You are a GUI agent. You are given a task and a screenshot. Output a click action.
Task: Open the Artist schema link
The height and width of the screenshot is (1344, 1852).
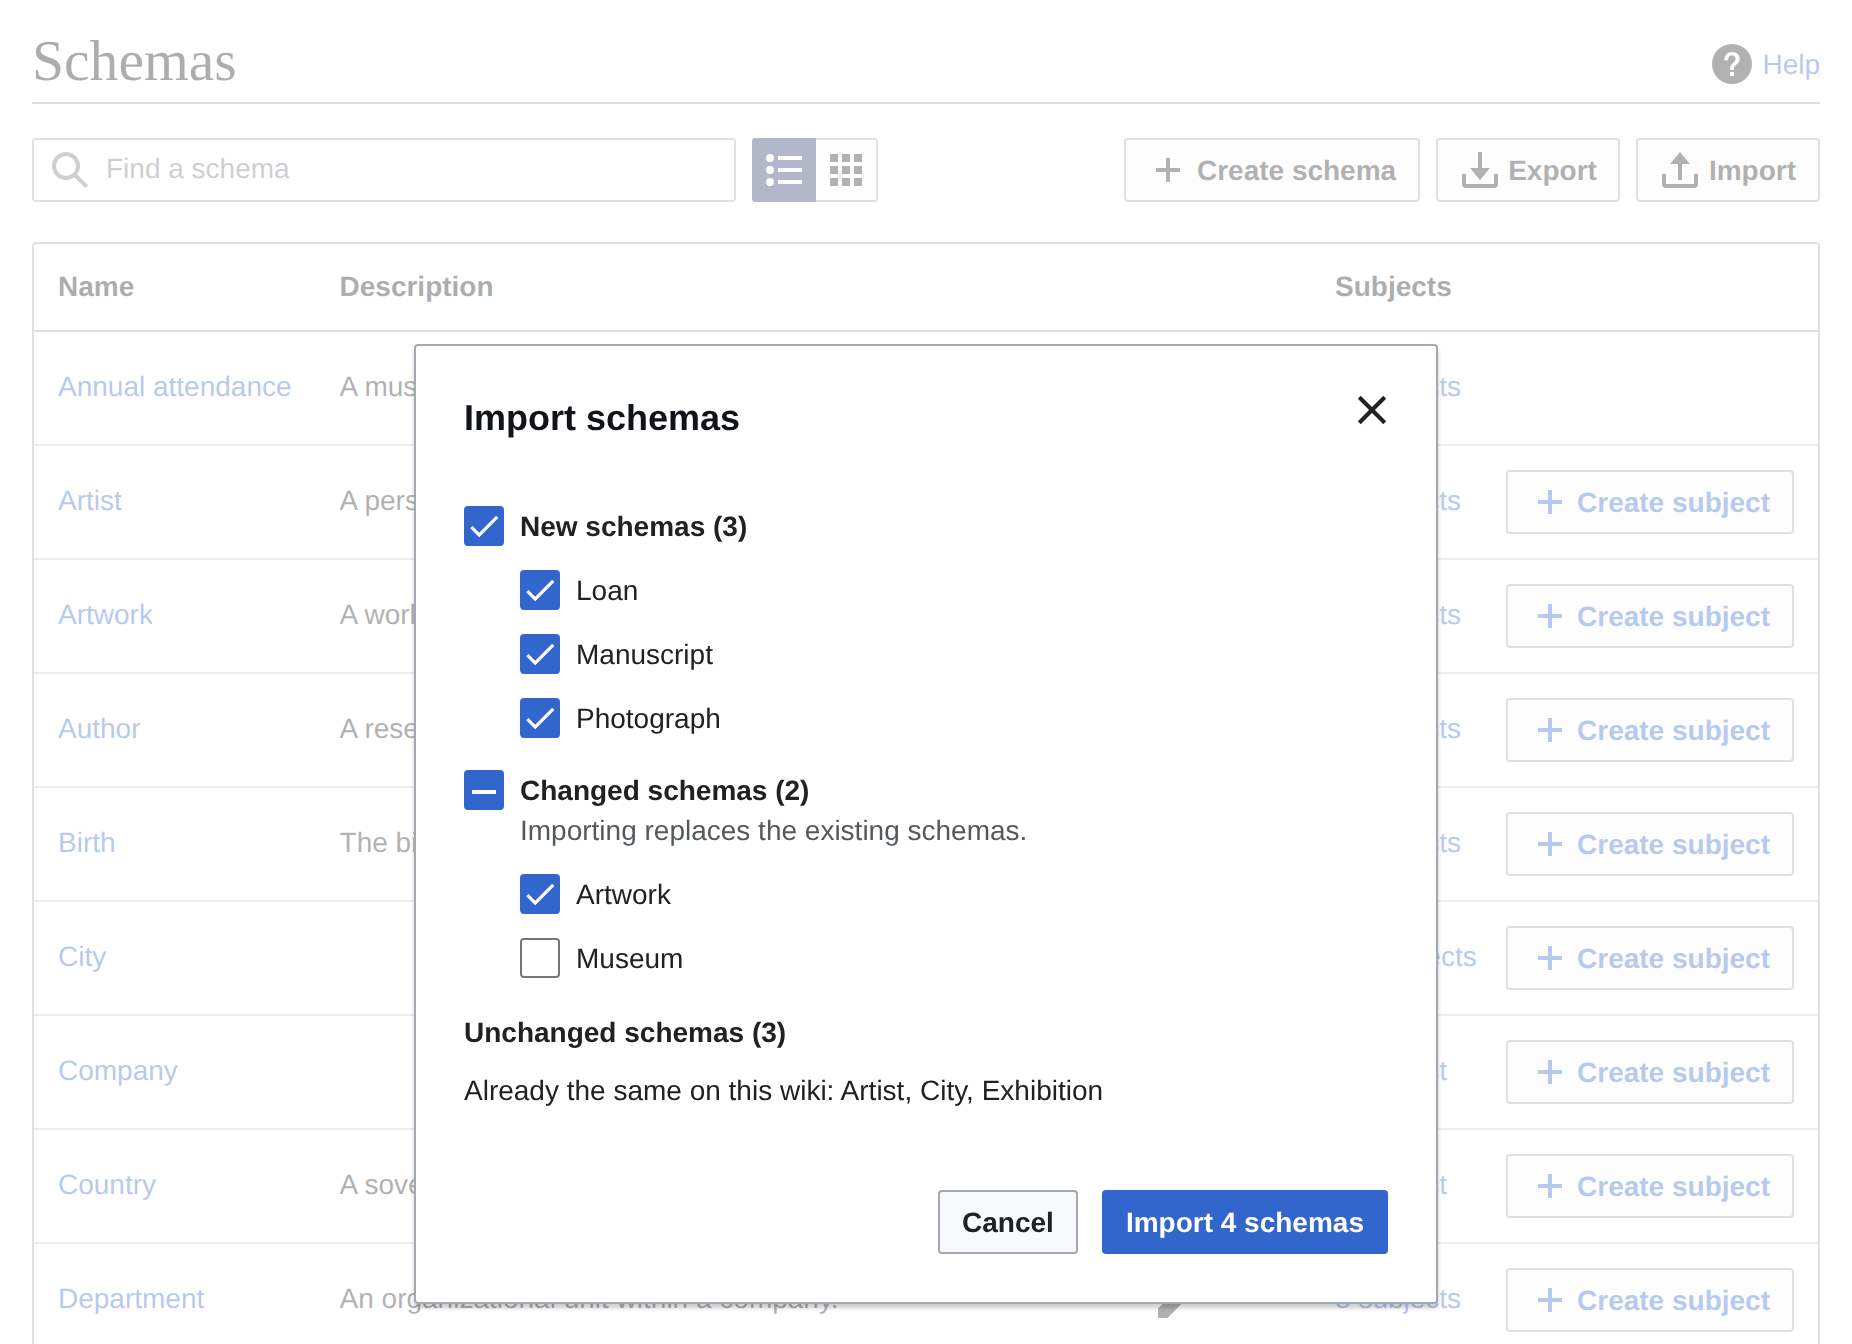coord(90,501)
